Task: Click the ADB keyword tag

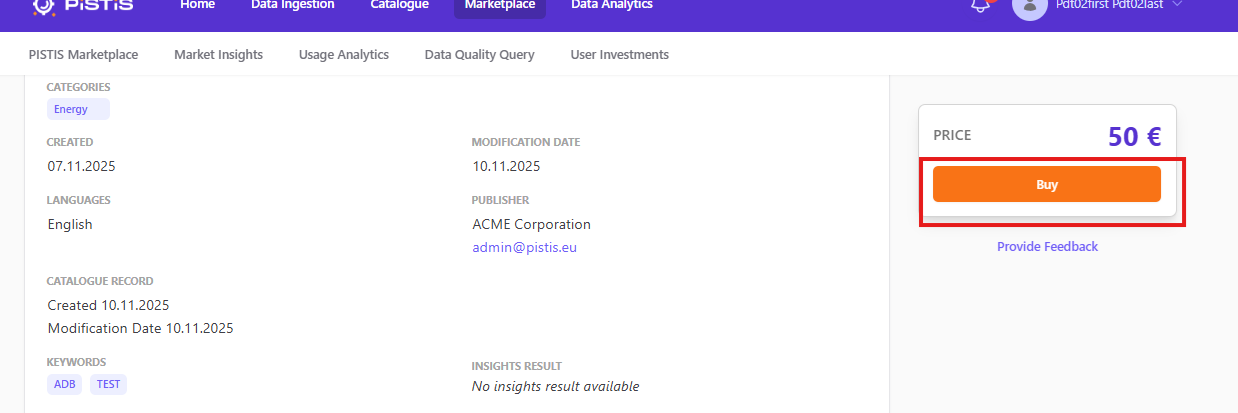Action: coord(65,384)
